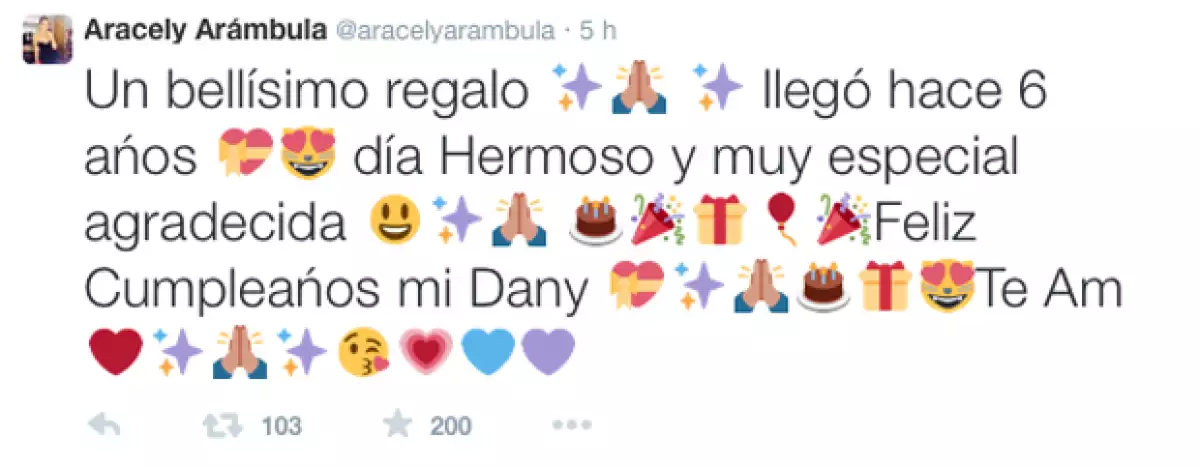Click the pink growing heart emoji
1200x466 pixels.
point(427,353)
